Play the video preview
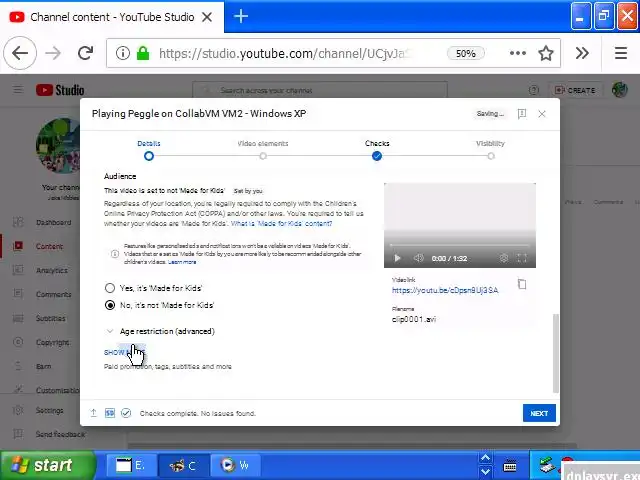Screen dimensions: 640x480 398,258
